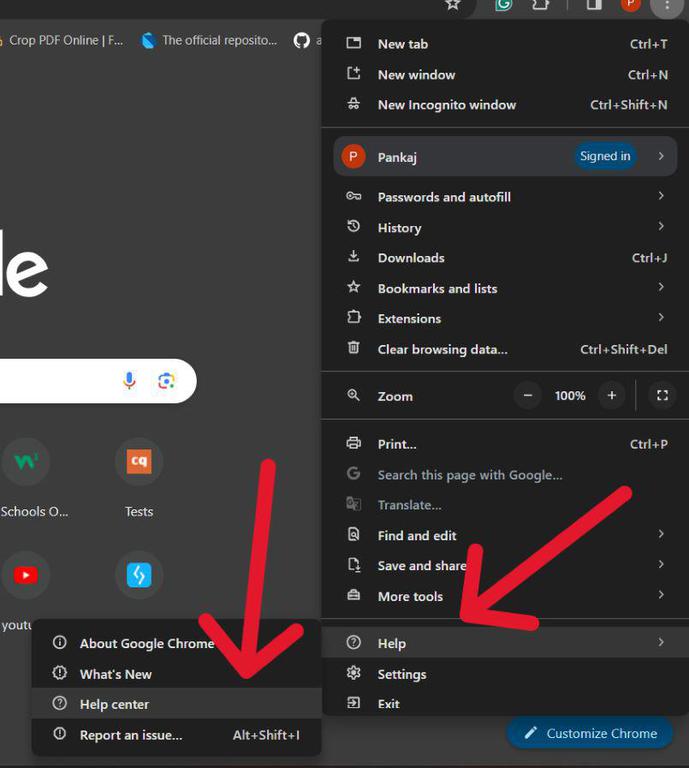Viewport: 689px width, 768px height.
Task: Select Help center in submenu
Action: click(x=177, y=704)
